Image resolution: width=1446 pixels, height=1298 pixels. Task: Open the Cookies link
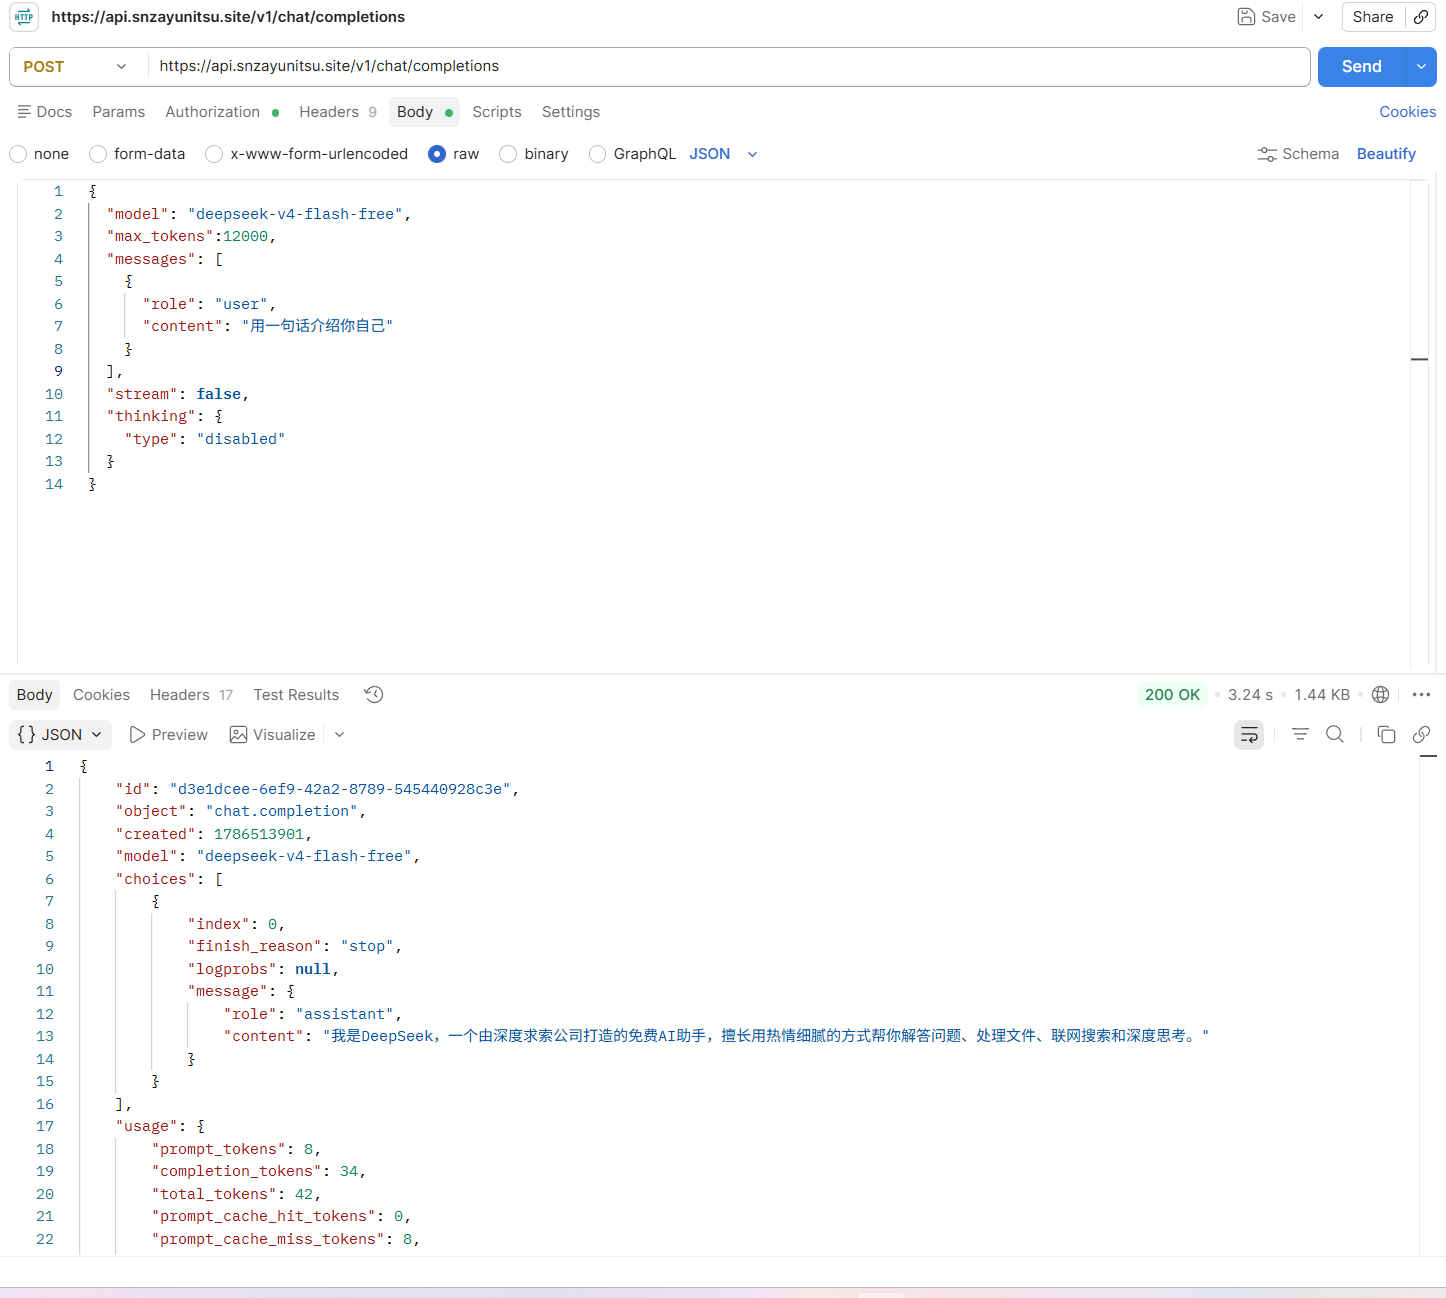tap(1408, 112)
